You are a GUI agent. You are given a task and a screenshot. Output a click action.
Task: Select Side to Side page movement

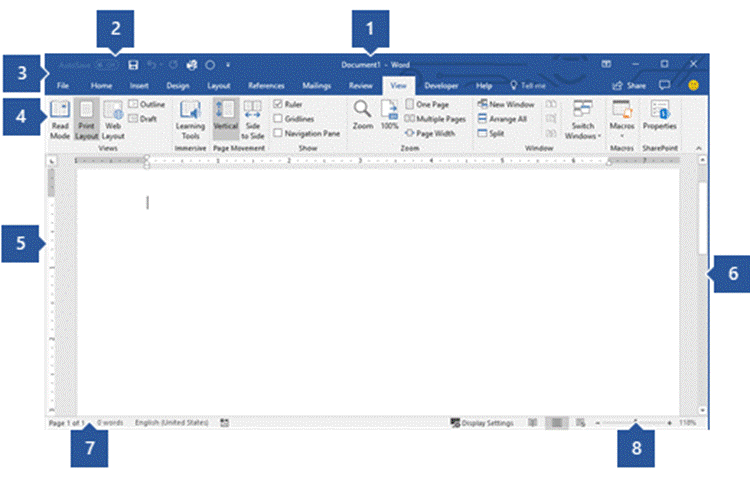[x=253, y=120]
